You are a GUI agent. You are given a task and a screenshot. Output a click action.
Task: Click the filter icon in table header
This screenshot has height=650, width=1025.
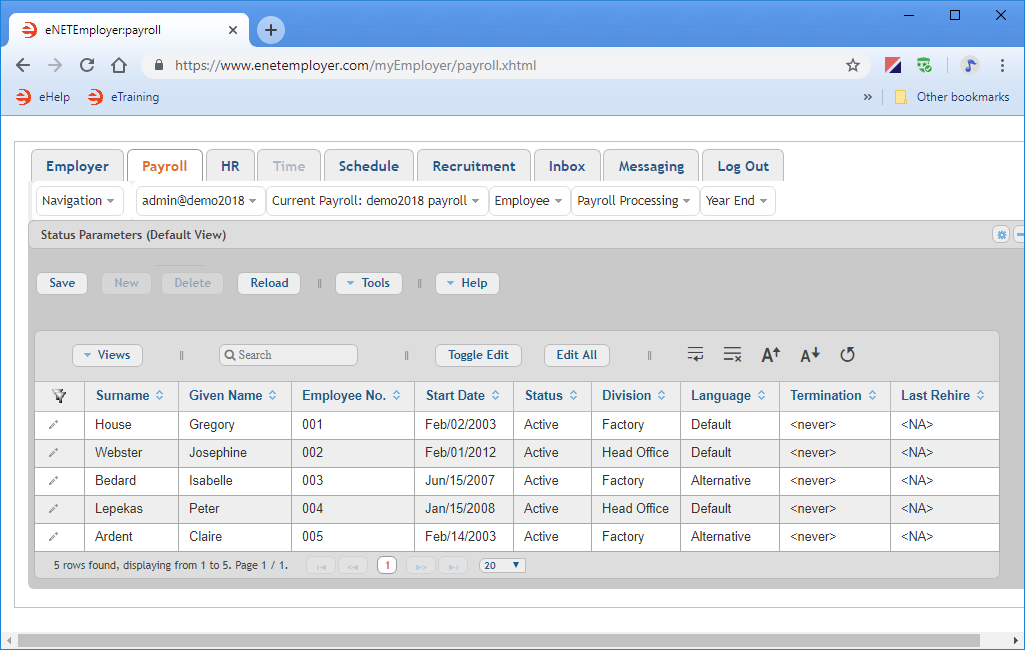point(59,396)
